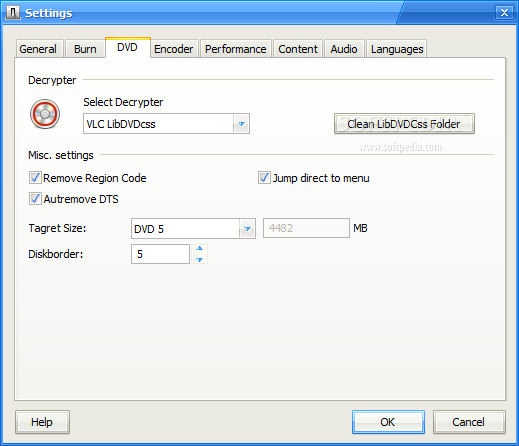The height and width of the screenshot is (446, 519).
Task: View the Languages tab
Action: pos(397,49)
